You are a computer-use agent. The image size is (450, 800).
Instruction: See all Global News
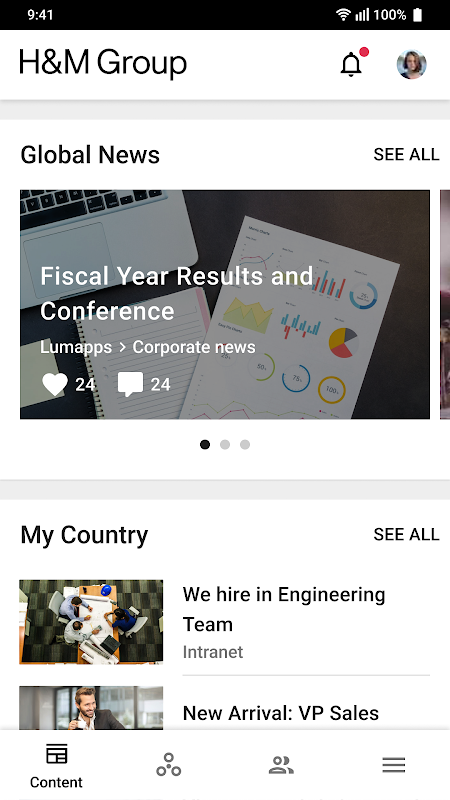click(406, 154)
